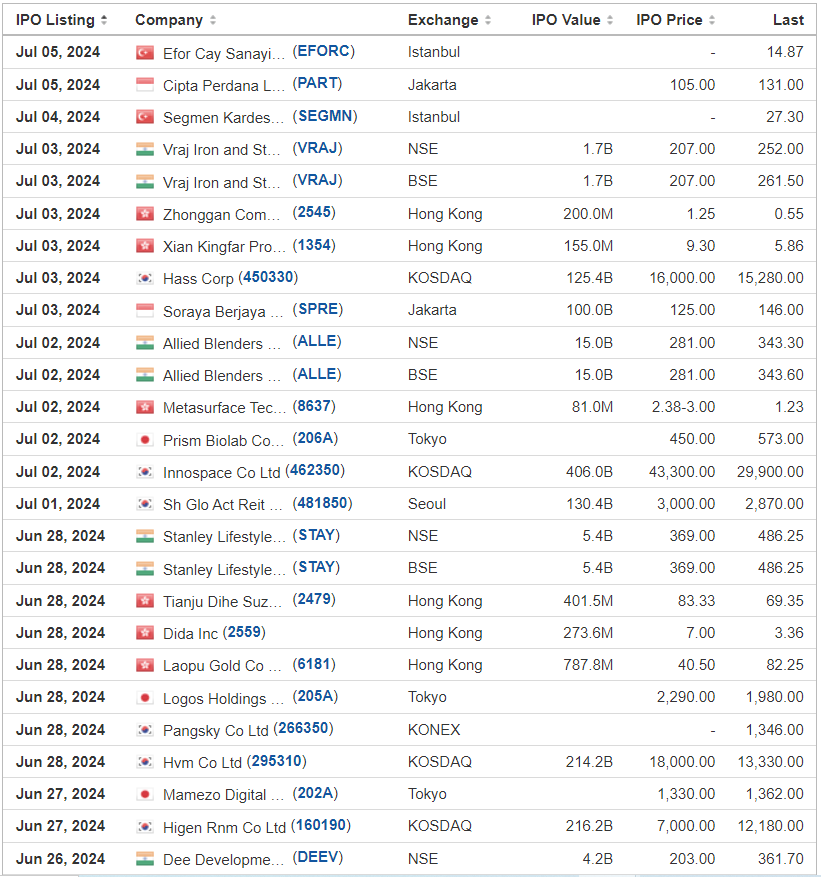
Task: Click South Korea flag beside Innospace Co Ltd
Action: (x=145, y=472)
